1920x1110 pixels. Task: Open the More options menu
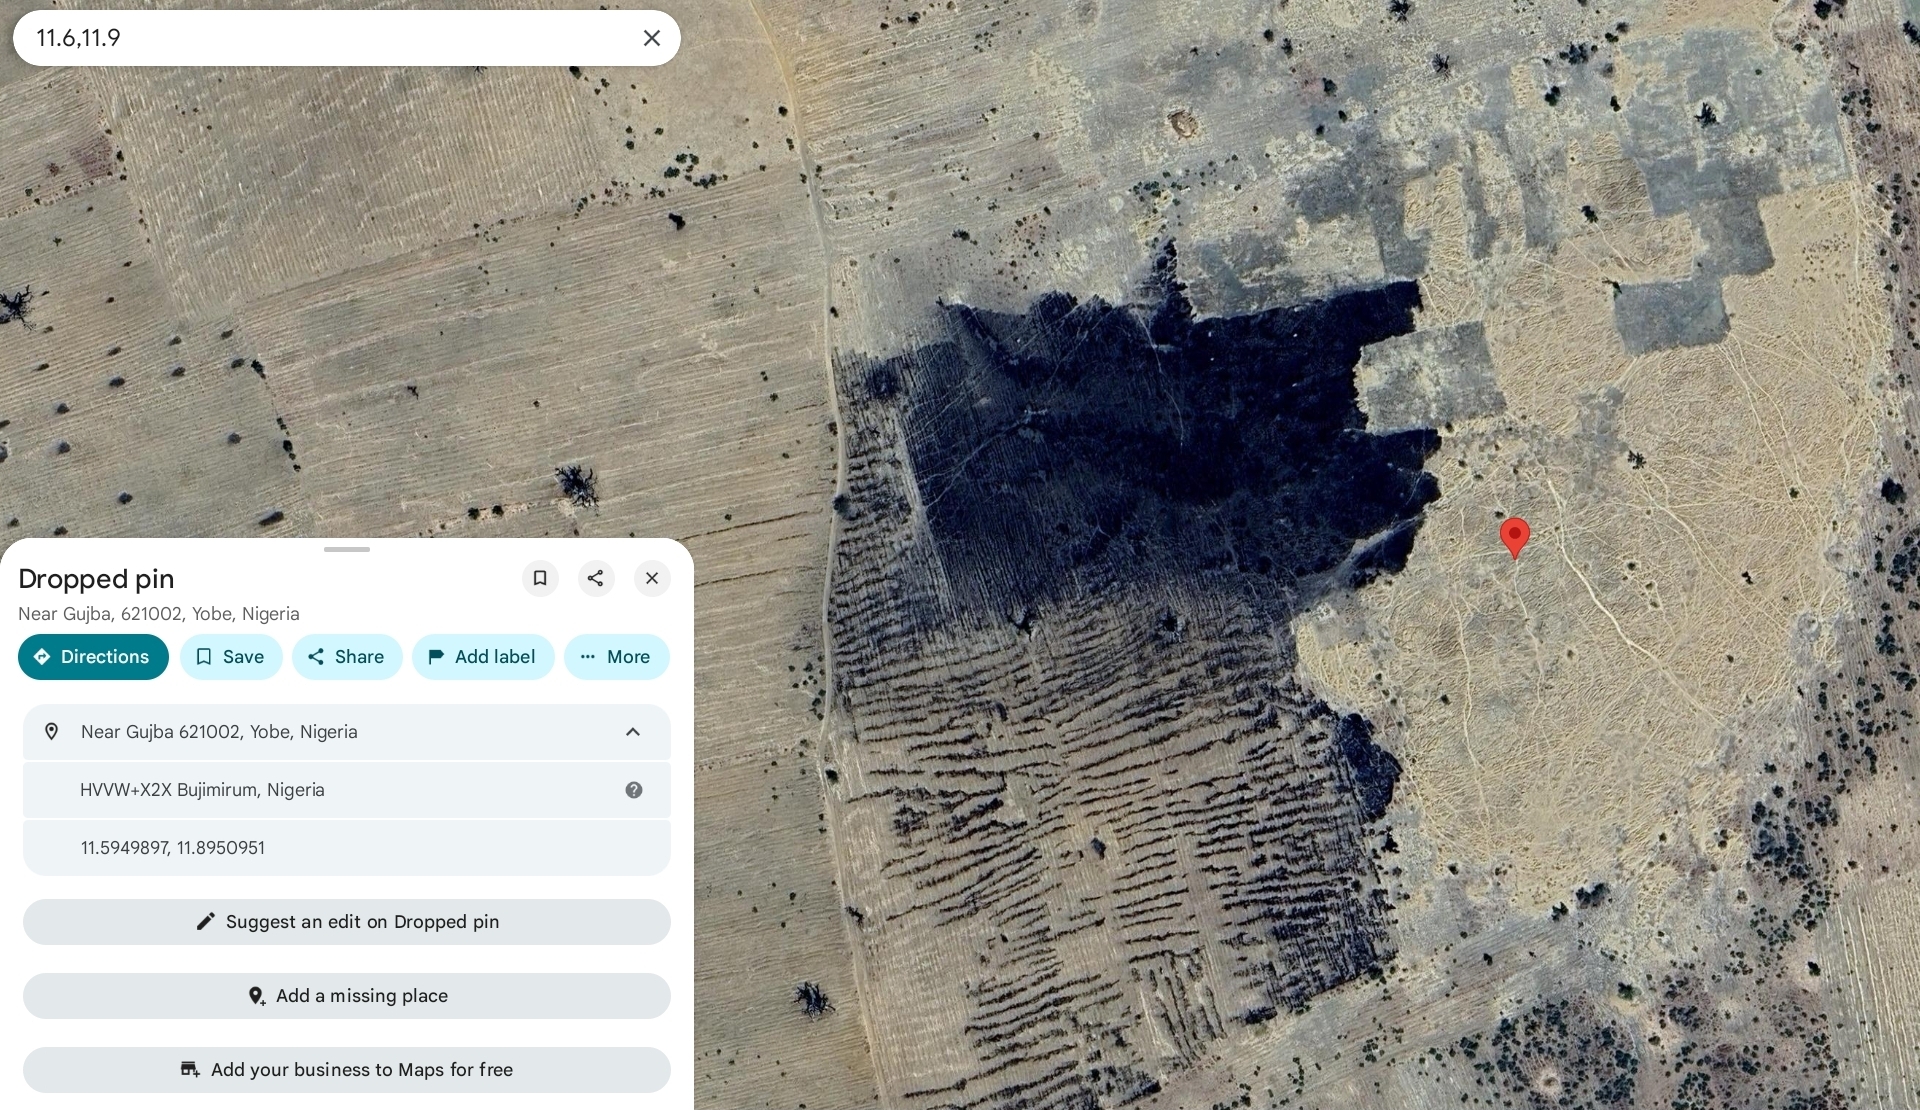tap(616, 657)
